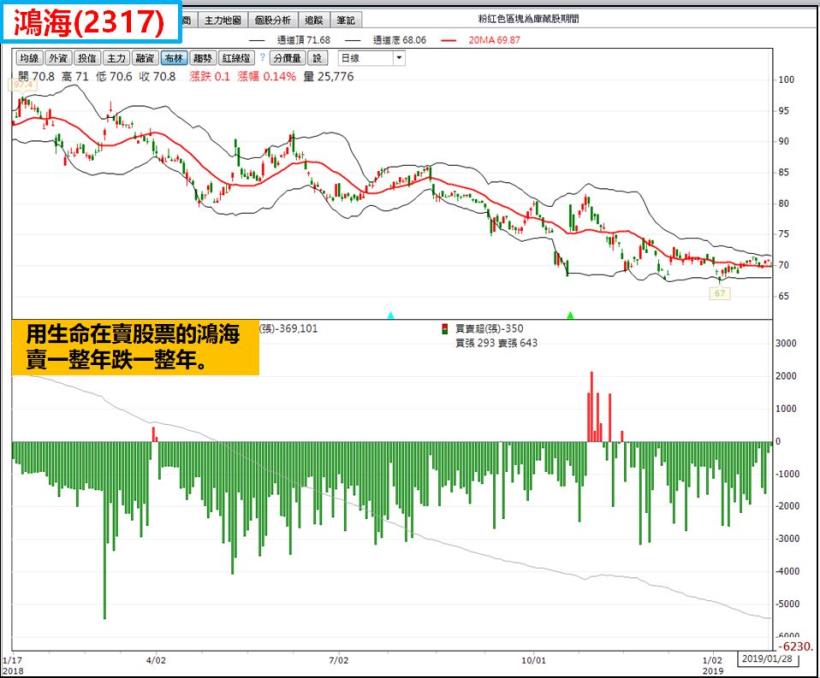This screenshot has width=820, height=678.
Task: Switch to the 追蹤 tab
Action: [x=314, y=20]
